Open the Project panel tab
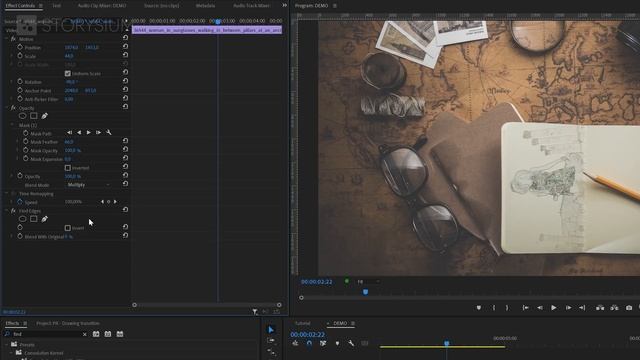The height and width of the screenshot is (360, 640). click(x=68, y=323)
